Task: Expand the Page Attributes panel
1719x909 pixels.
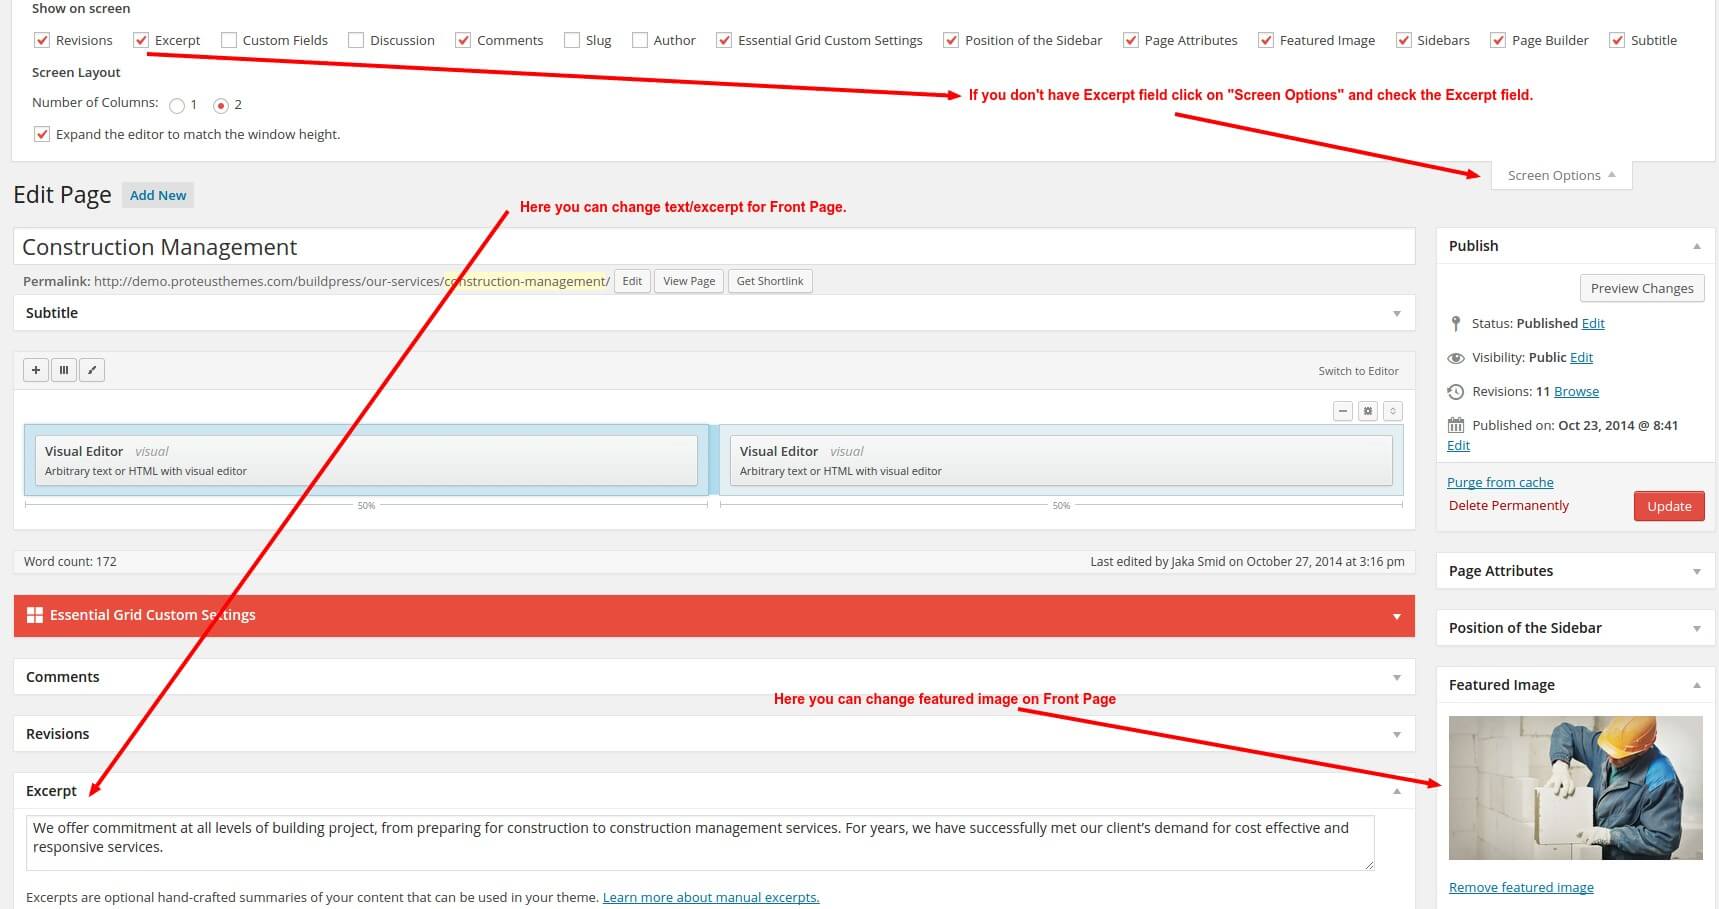Action: (x=1696, y=571)
